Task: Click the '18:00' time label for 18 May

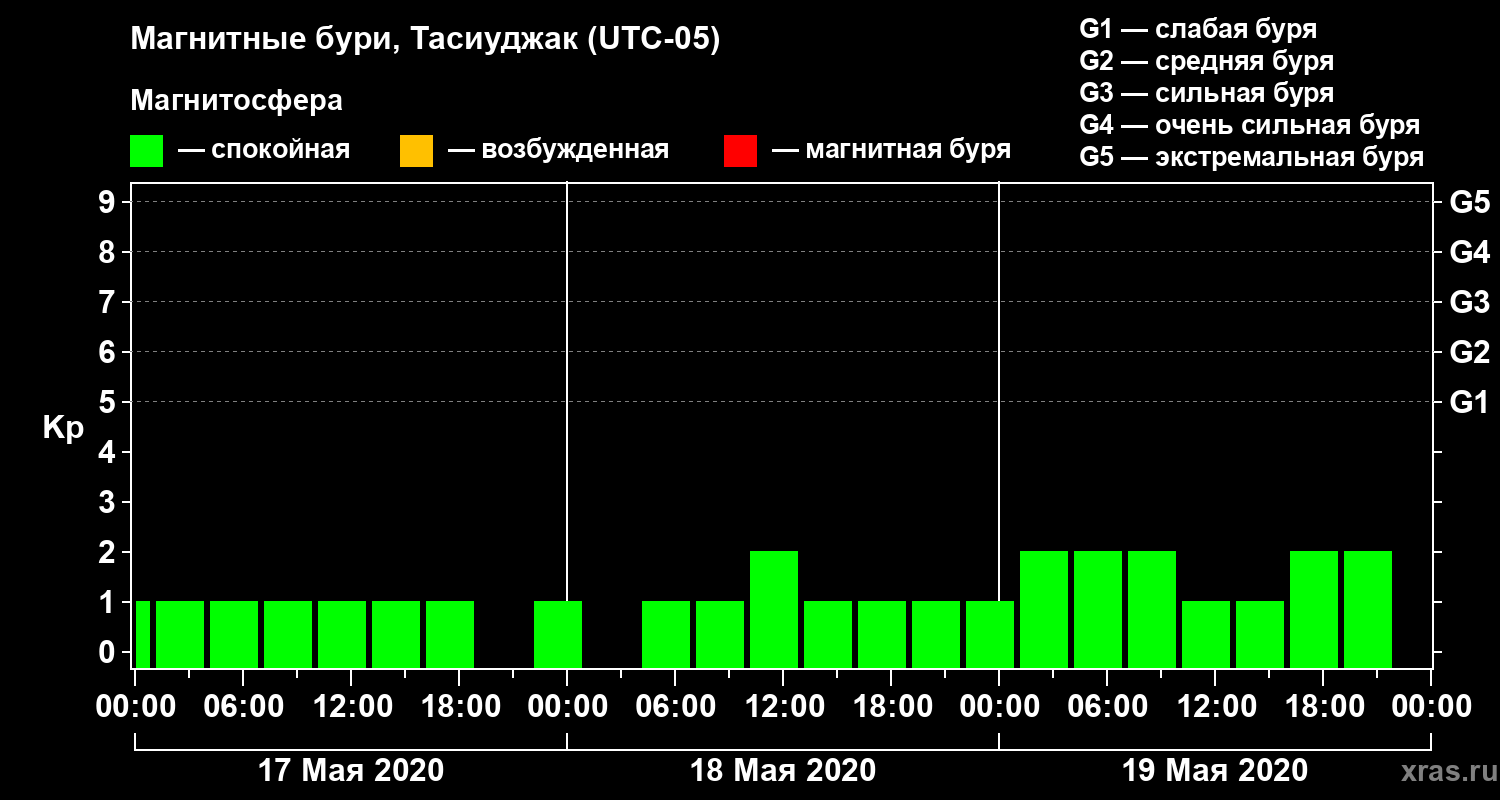Action: [x=891, y=707]
